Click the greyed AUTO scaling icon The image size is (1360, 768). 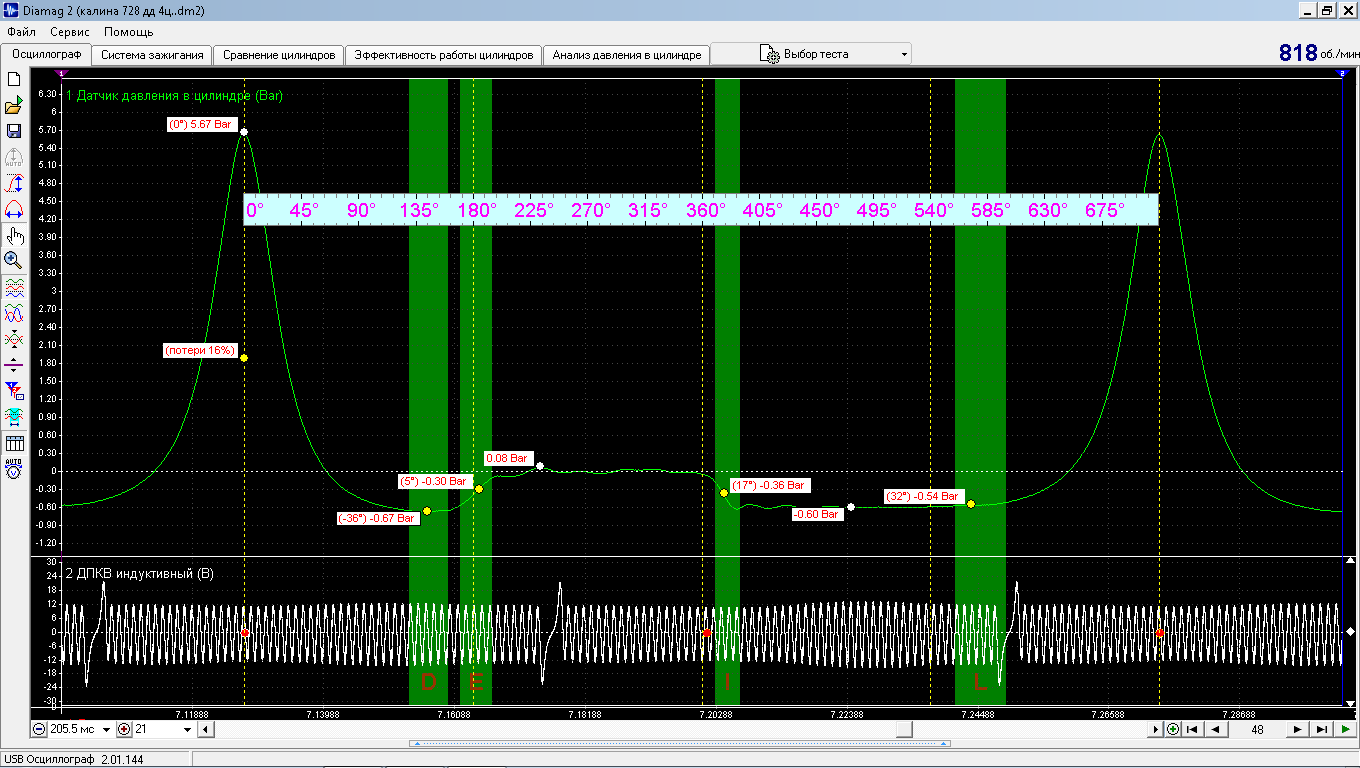(14, 157)
